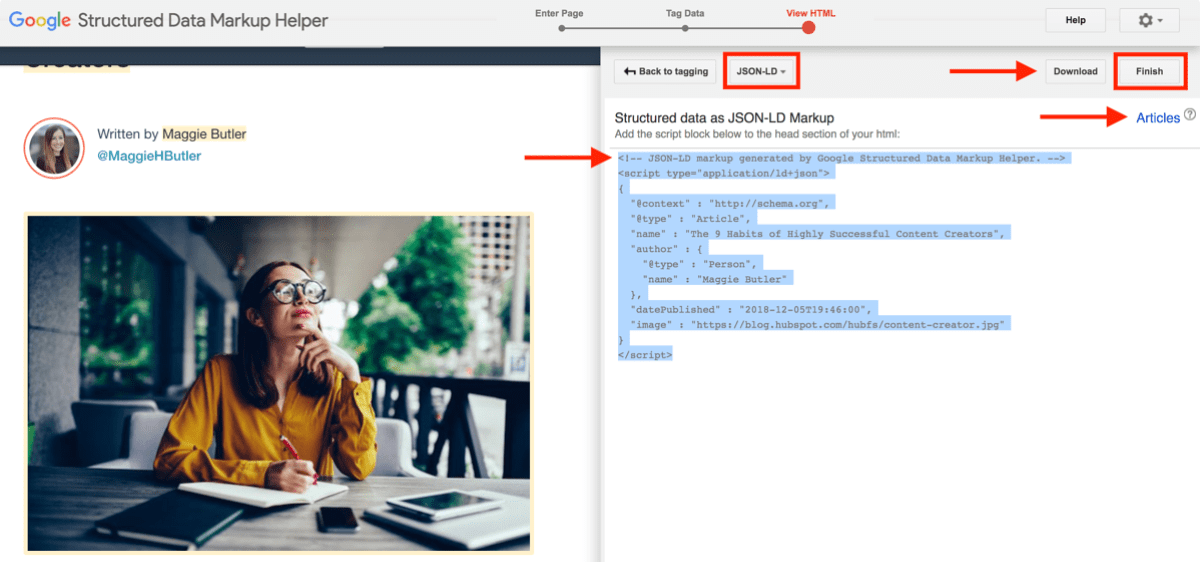Click the Download button
The height and width of the screenshot is (562, 1202).
tap(1075, 71)
